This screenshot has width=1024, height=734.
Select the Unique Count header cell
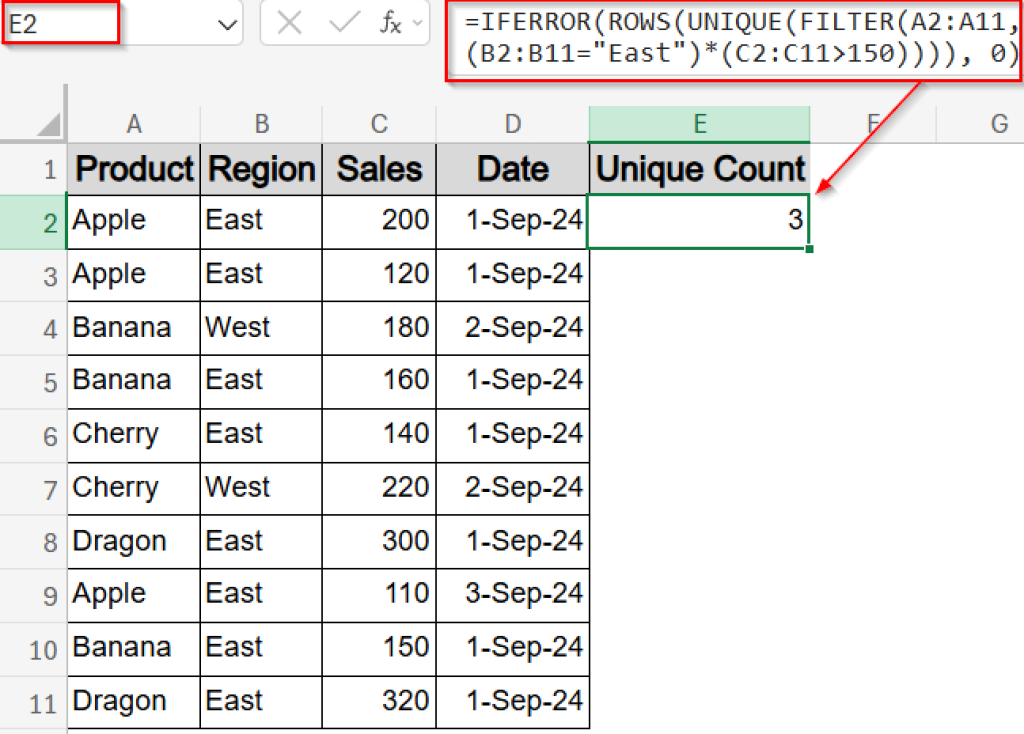pyautogui.click(x=699, y=169)
